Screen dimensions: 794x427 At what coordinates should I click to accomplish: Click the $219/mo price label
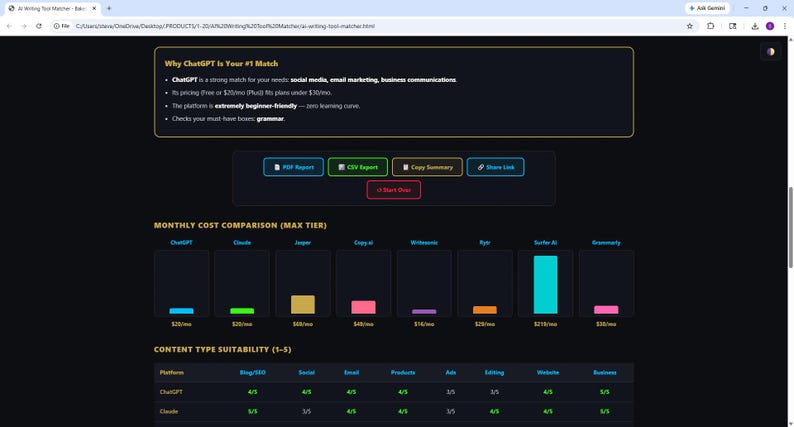tap(545, 324)
